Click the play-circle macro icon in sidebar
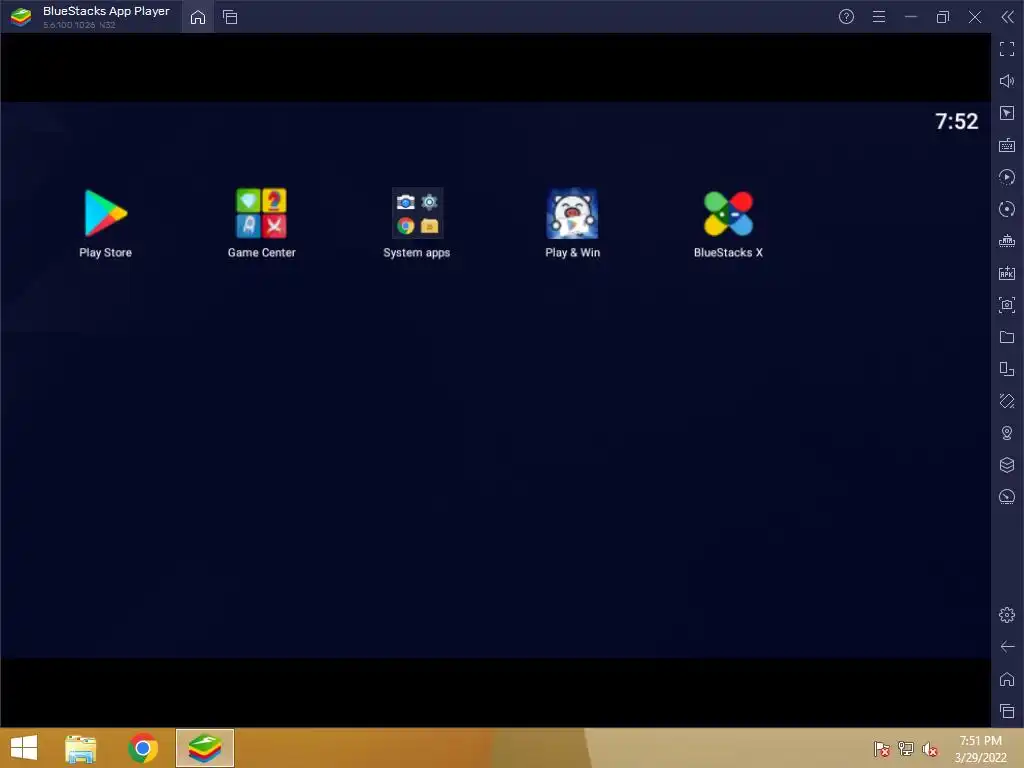Screen dimensions: 1024x768 [1007, 177]
